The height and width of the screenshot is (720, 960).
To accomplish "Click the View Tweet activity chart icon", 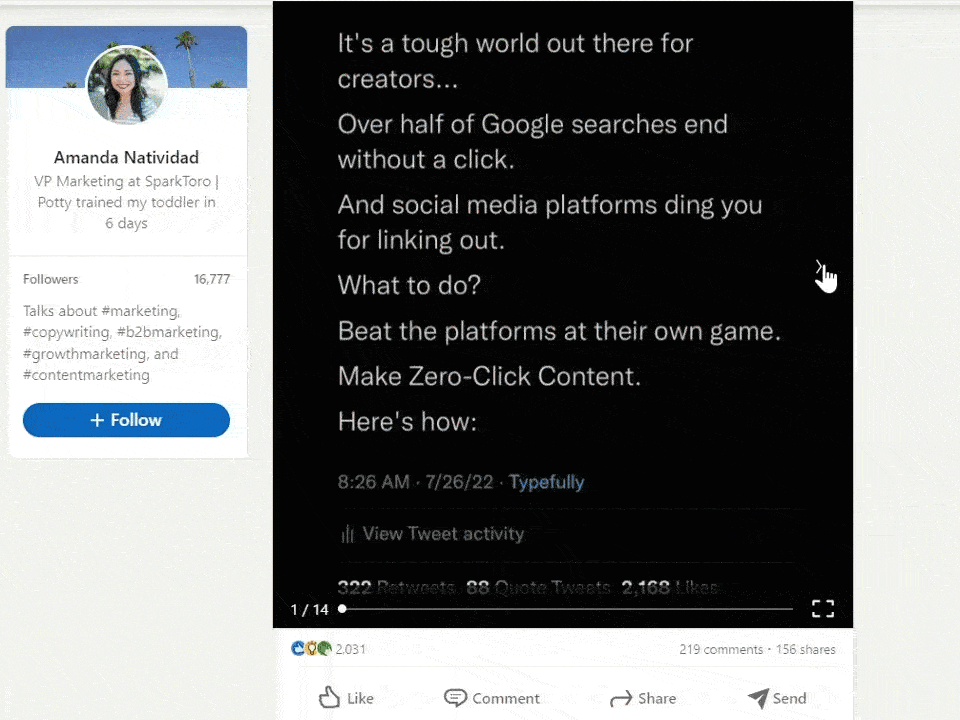I will tap(347, 534).
